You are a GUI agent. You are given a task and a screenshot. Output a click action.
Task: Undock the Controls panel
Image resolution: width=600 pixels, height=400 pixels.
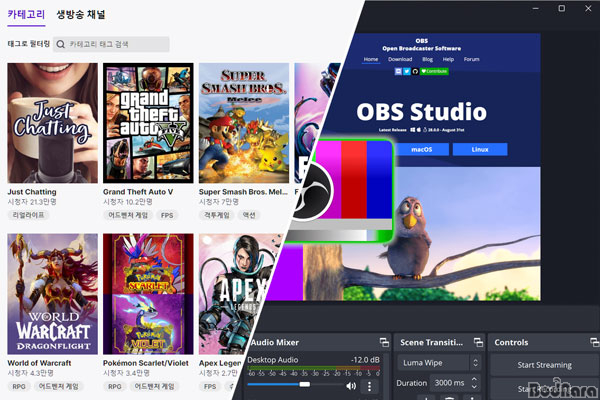coord(594,342)
